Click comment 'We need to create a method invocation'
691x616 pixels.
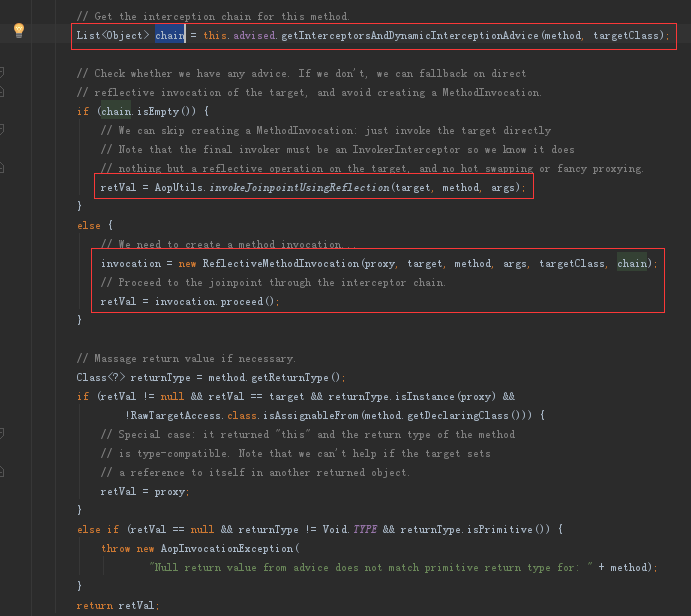click(x=228, y=245)
